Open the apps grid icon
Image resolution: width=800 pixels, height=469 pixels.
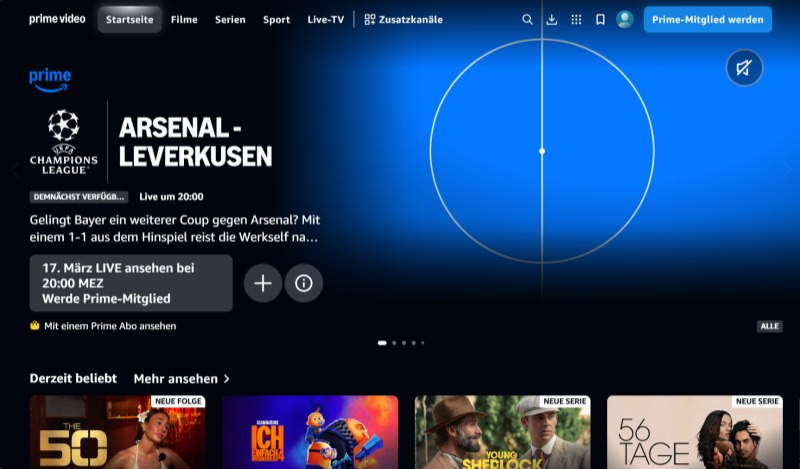tap(576, 19)
